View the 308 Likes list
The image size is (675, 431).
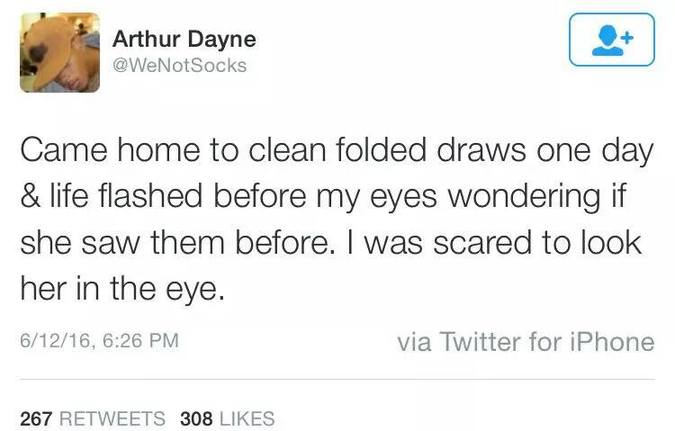point(226,419)
